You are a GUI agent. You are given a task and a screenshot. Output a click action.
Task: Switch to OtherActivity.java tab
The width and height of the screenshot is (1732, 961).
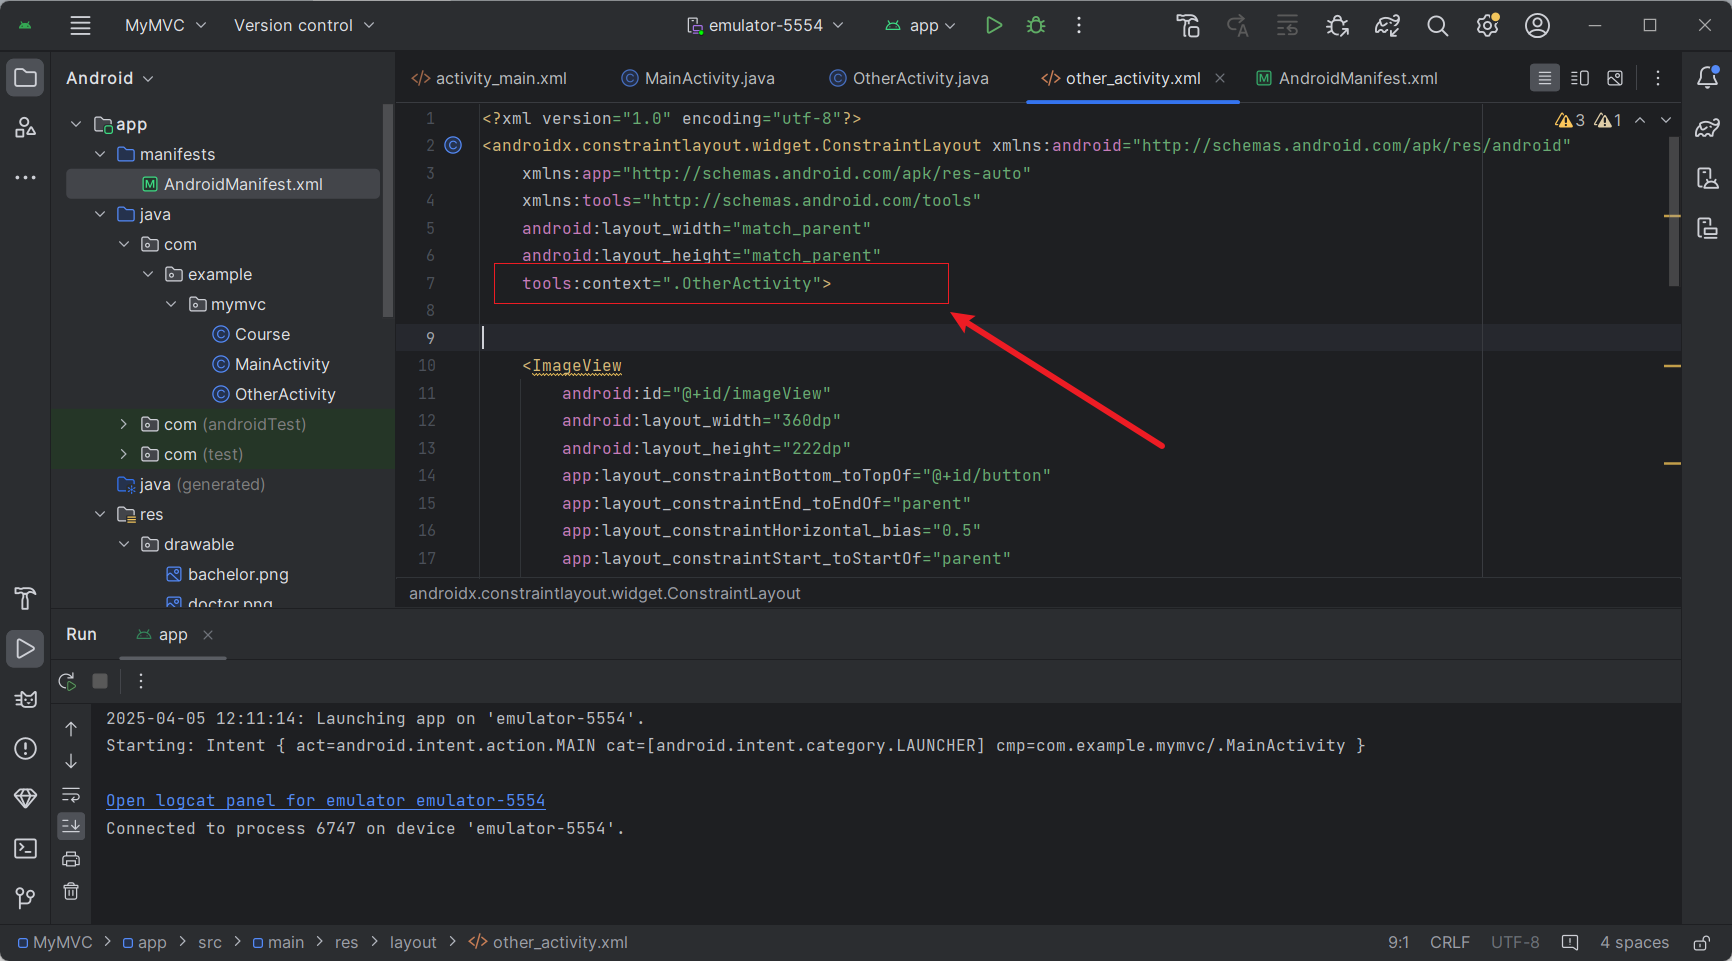[909, 78]
